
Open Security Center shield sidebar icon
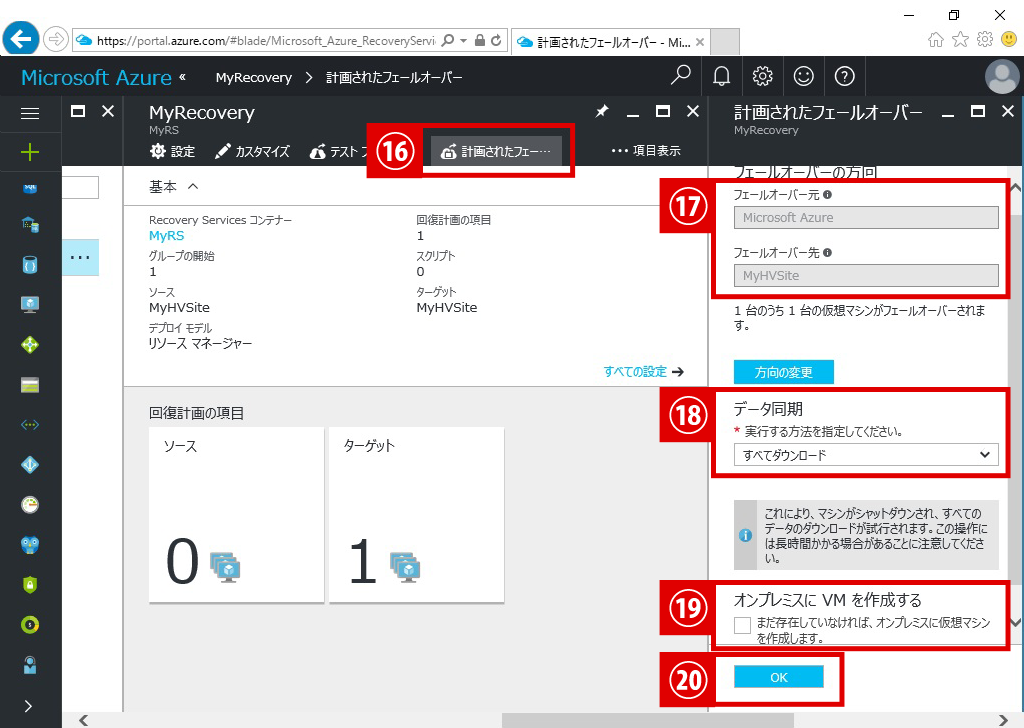[x=30, y=584]
